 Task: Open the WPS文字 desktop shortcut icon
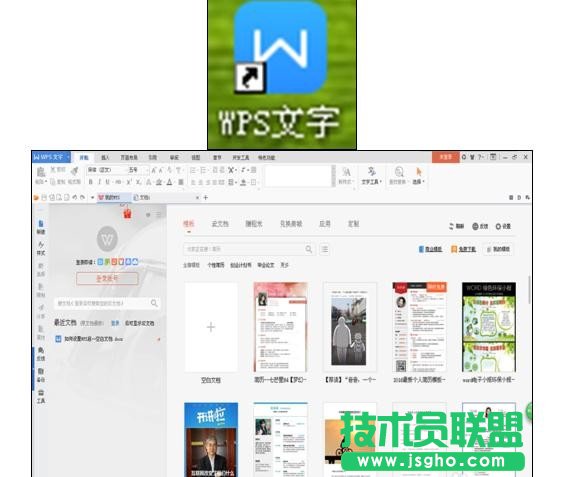[281, 47]
